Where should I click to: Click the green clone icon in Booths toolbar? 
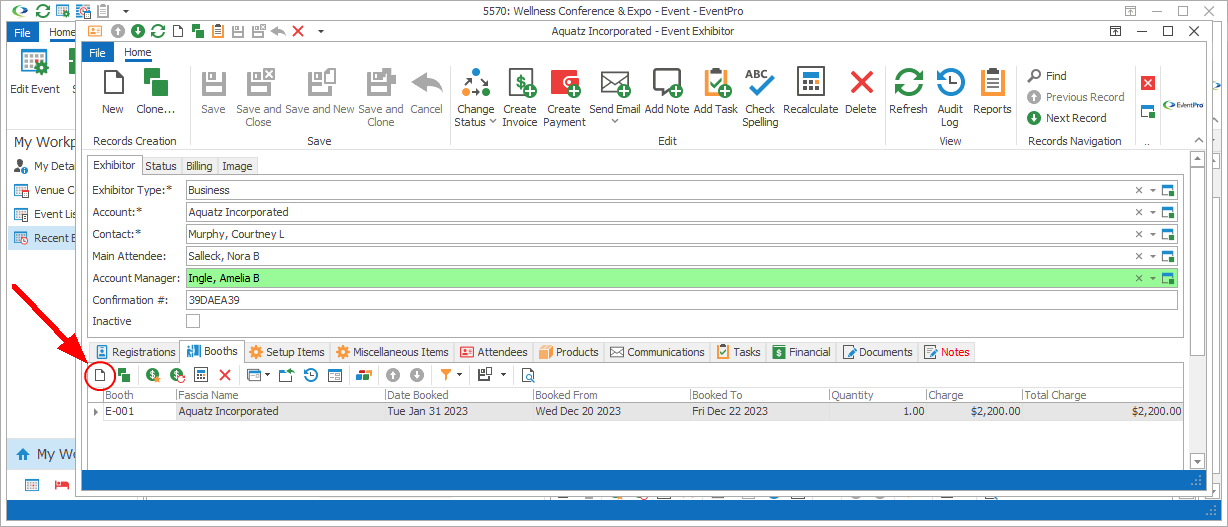pyautogui.click(x=123, y=375)
